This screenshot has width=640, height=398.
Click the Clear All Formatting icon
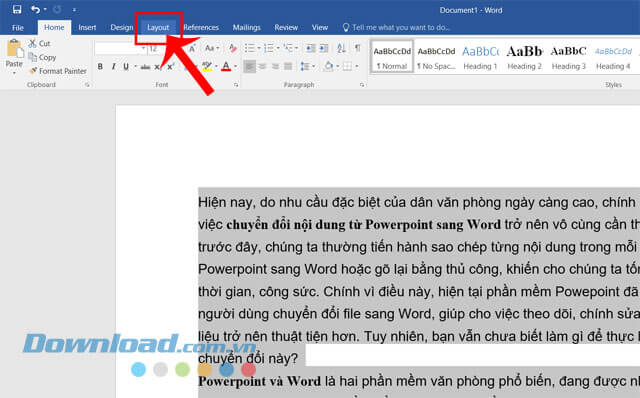[x=233, y=48]
